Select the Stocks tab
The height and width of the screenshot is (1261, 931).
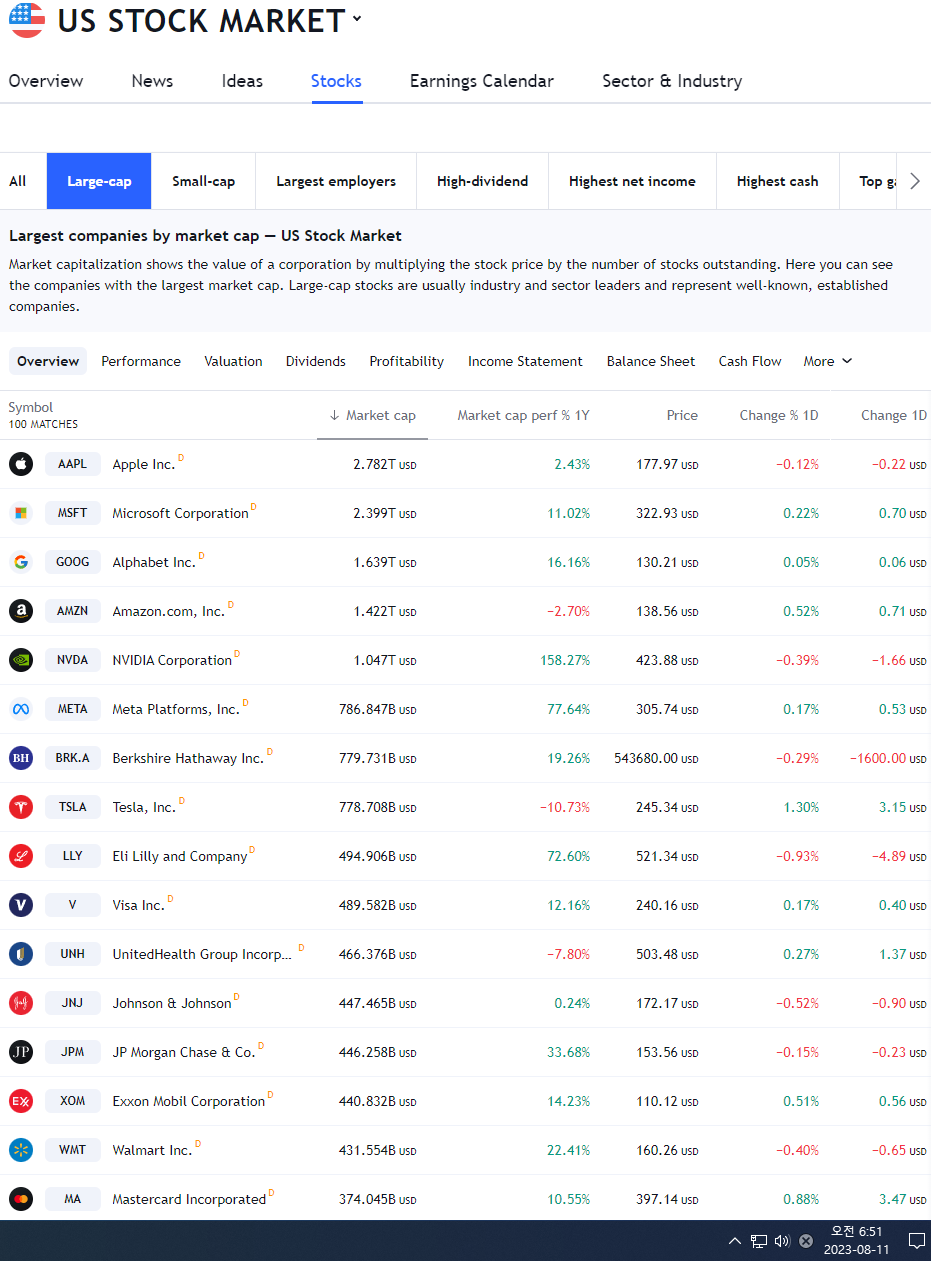click(x=336, y=81)
